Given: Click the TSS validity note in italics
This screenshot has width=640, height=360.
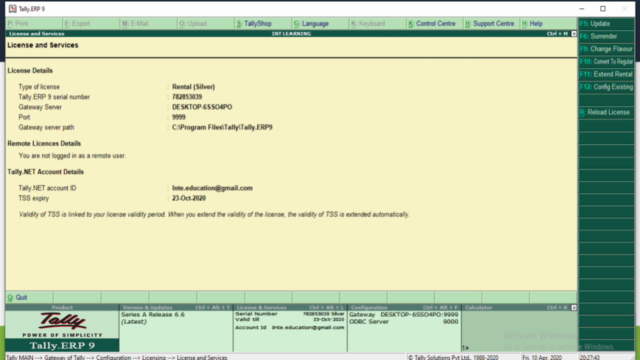Looking at the screenshot, I should tap(214, 214).
